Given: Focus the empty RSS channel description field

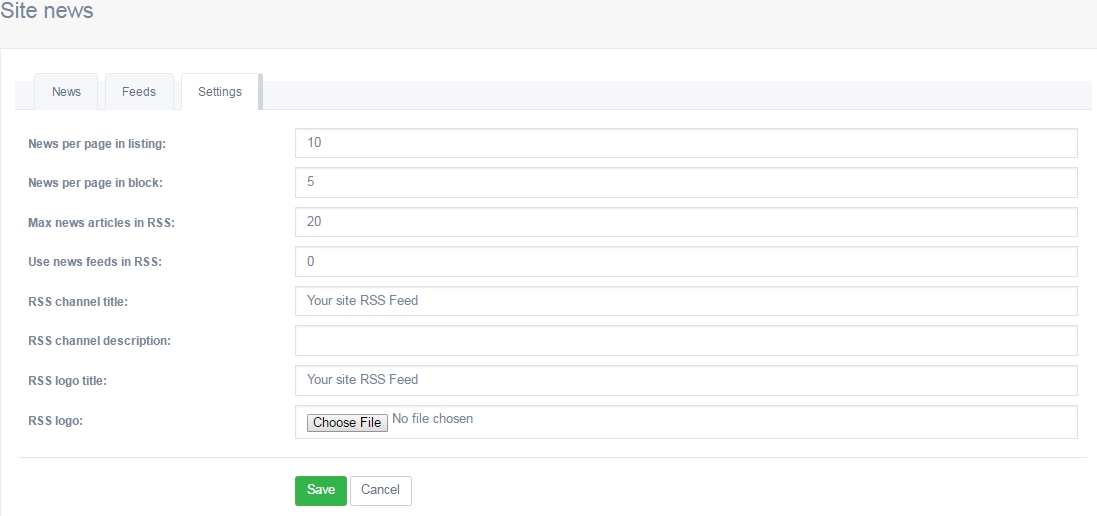Looking at the screenshot, I should (686, 341).
